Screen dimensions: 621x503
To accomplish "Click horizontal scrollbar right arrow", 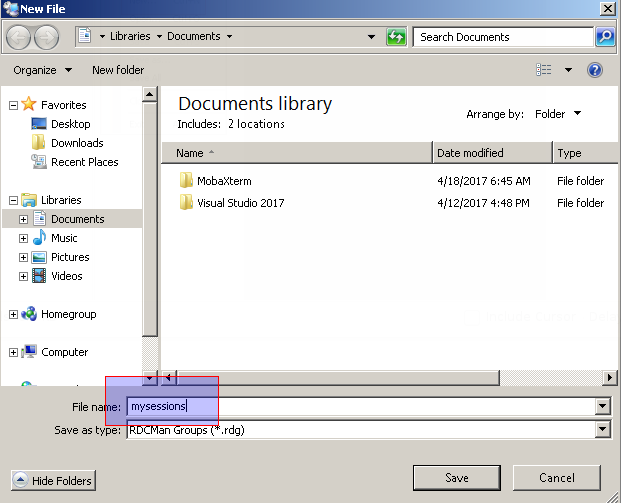I will click(x=610, y=377).
